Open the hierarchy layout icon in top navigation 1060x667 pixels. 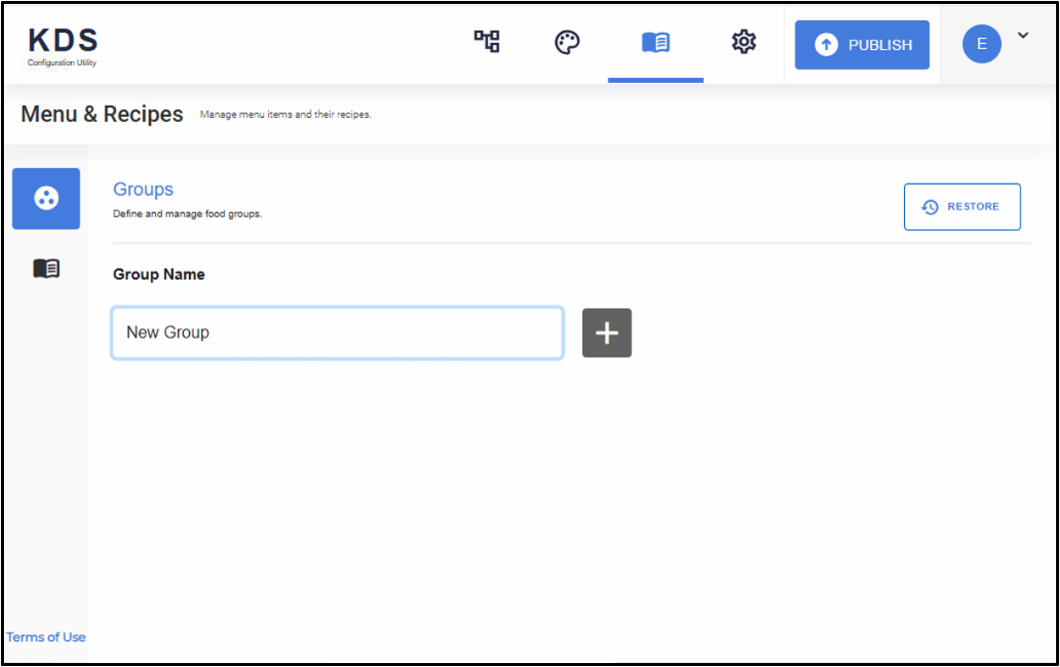(x=487, y=42)
